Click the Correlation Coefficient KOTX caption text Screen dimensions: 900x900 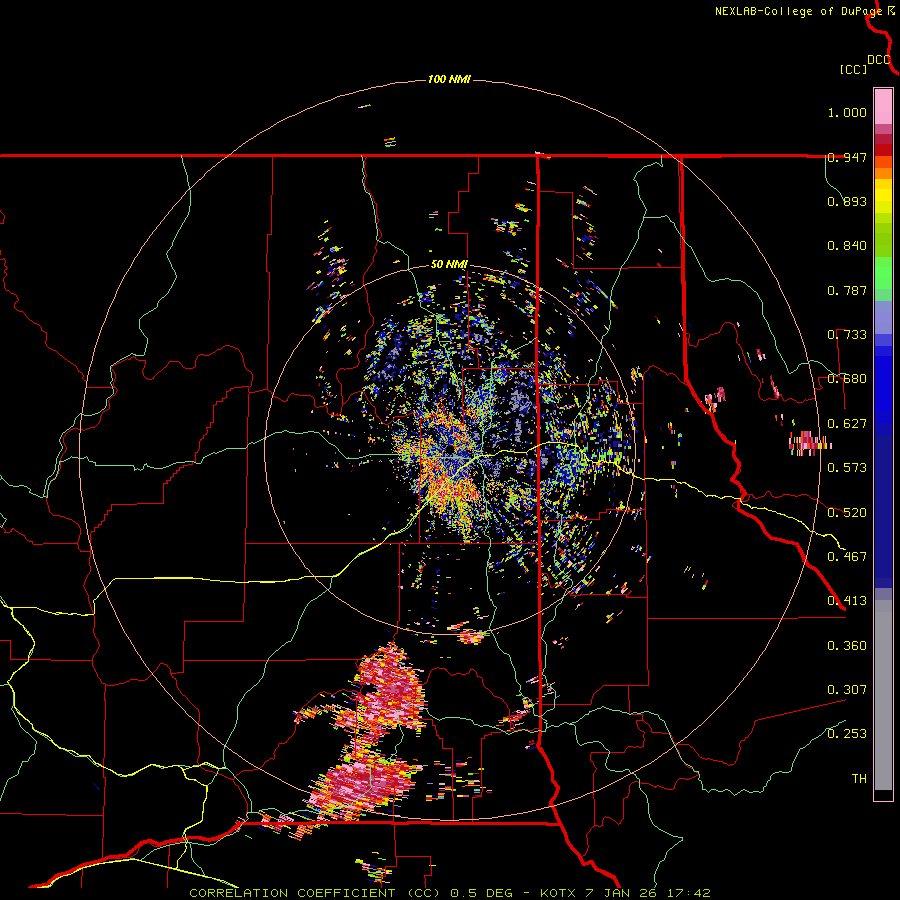450,893
